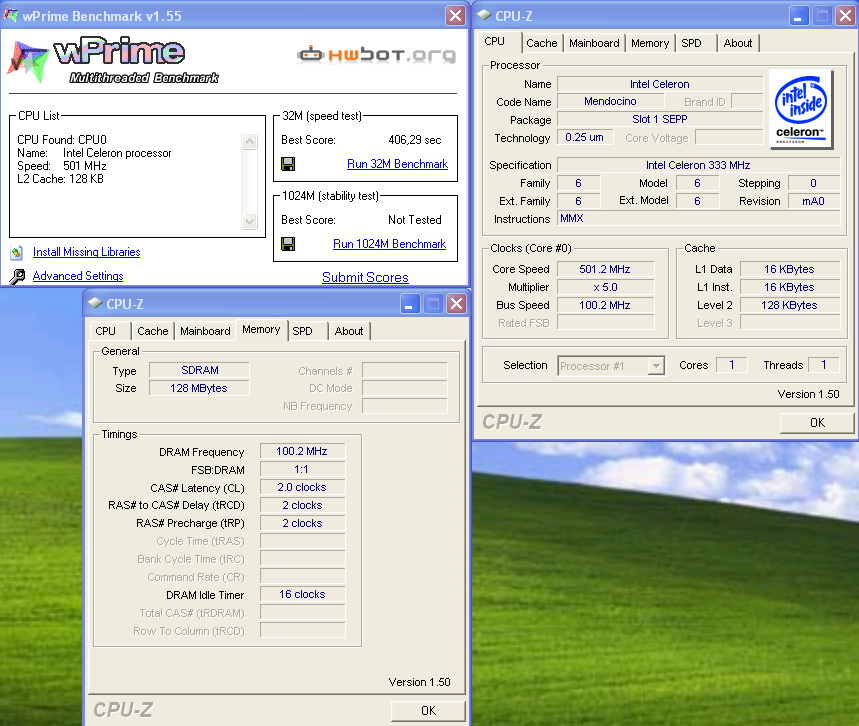Screen dimensions: 859x726
Task: Click the CPU-Z memory window title icon
Action: [95, 303]
